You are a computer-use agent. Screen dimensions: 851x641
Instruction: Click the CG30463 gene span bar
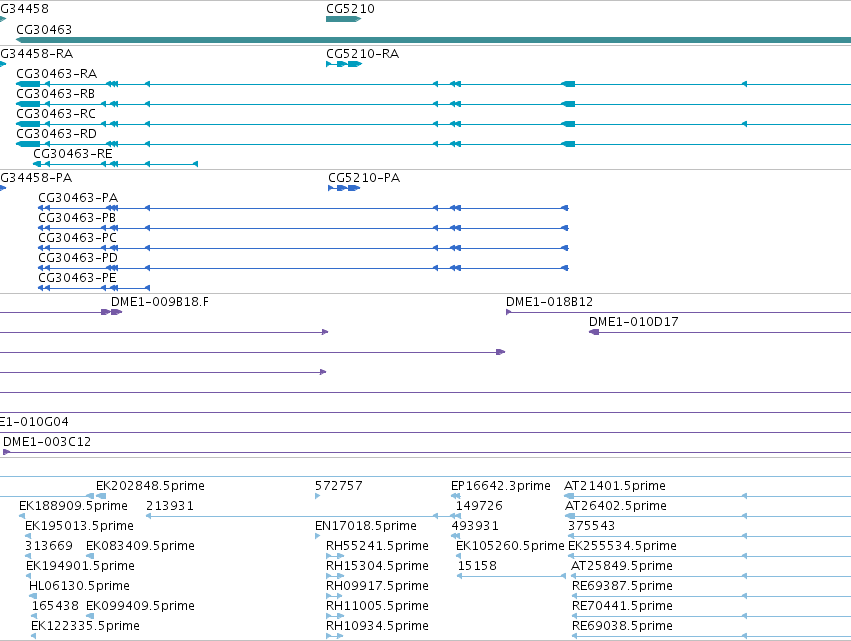click(434, 40)
